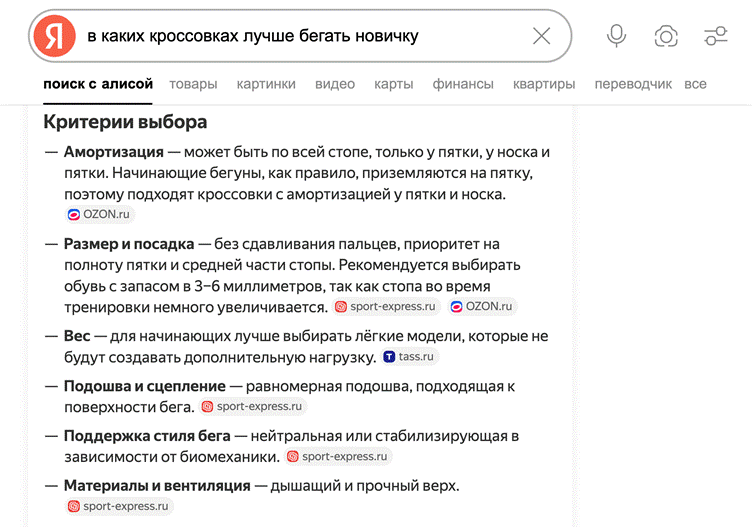
Task: Open tass.ru source link
Action: pyautogui.click(x=410, y=357)
